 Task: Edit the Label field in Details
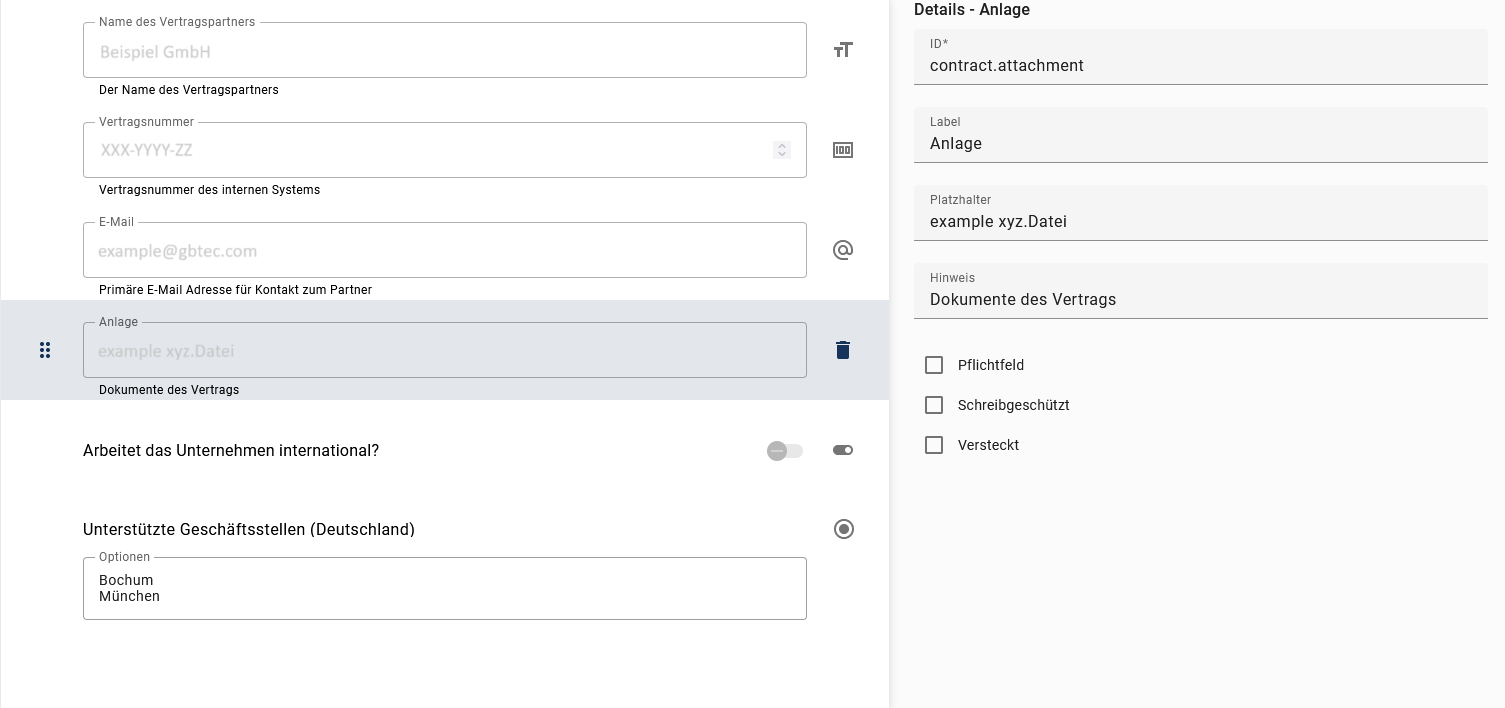click(x=1201, y=135)
